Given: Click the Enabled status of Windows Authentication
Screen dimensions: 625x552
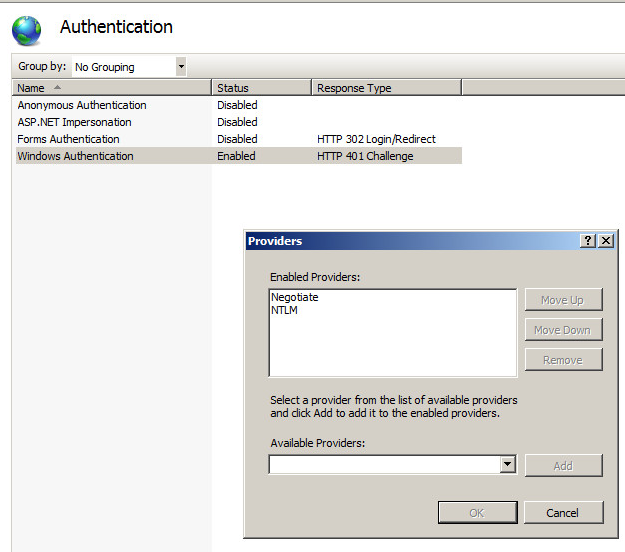Looking at the screenshot, I should [x=236, y=156].
